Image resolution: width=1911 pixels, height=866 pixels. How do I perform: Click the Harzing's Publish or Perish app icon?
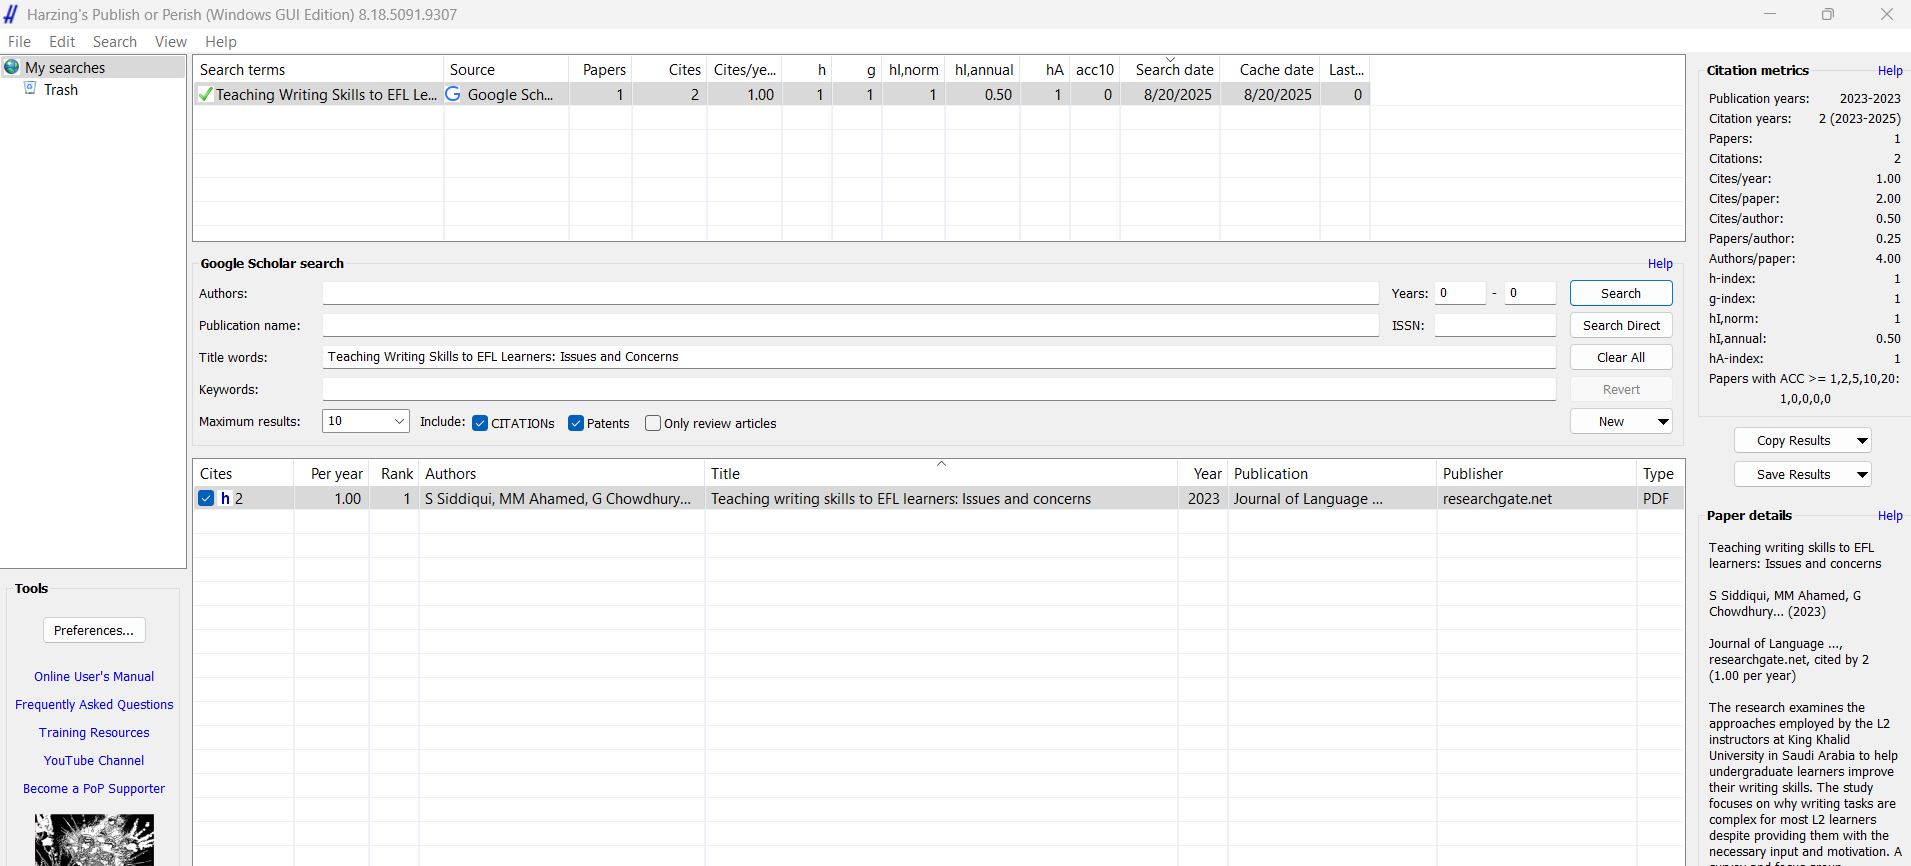pos(11,14)
